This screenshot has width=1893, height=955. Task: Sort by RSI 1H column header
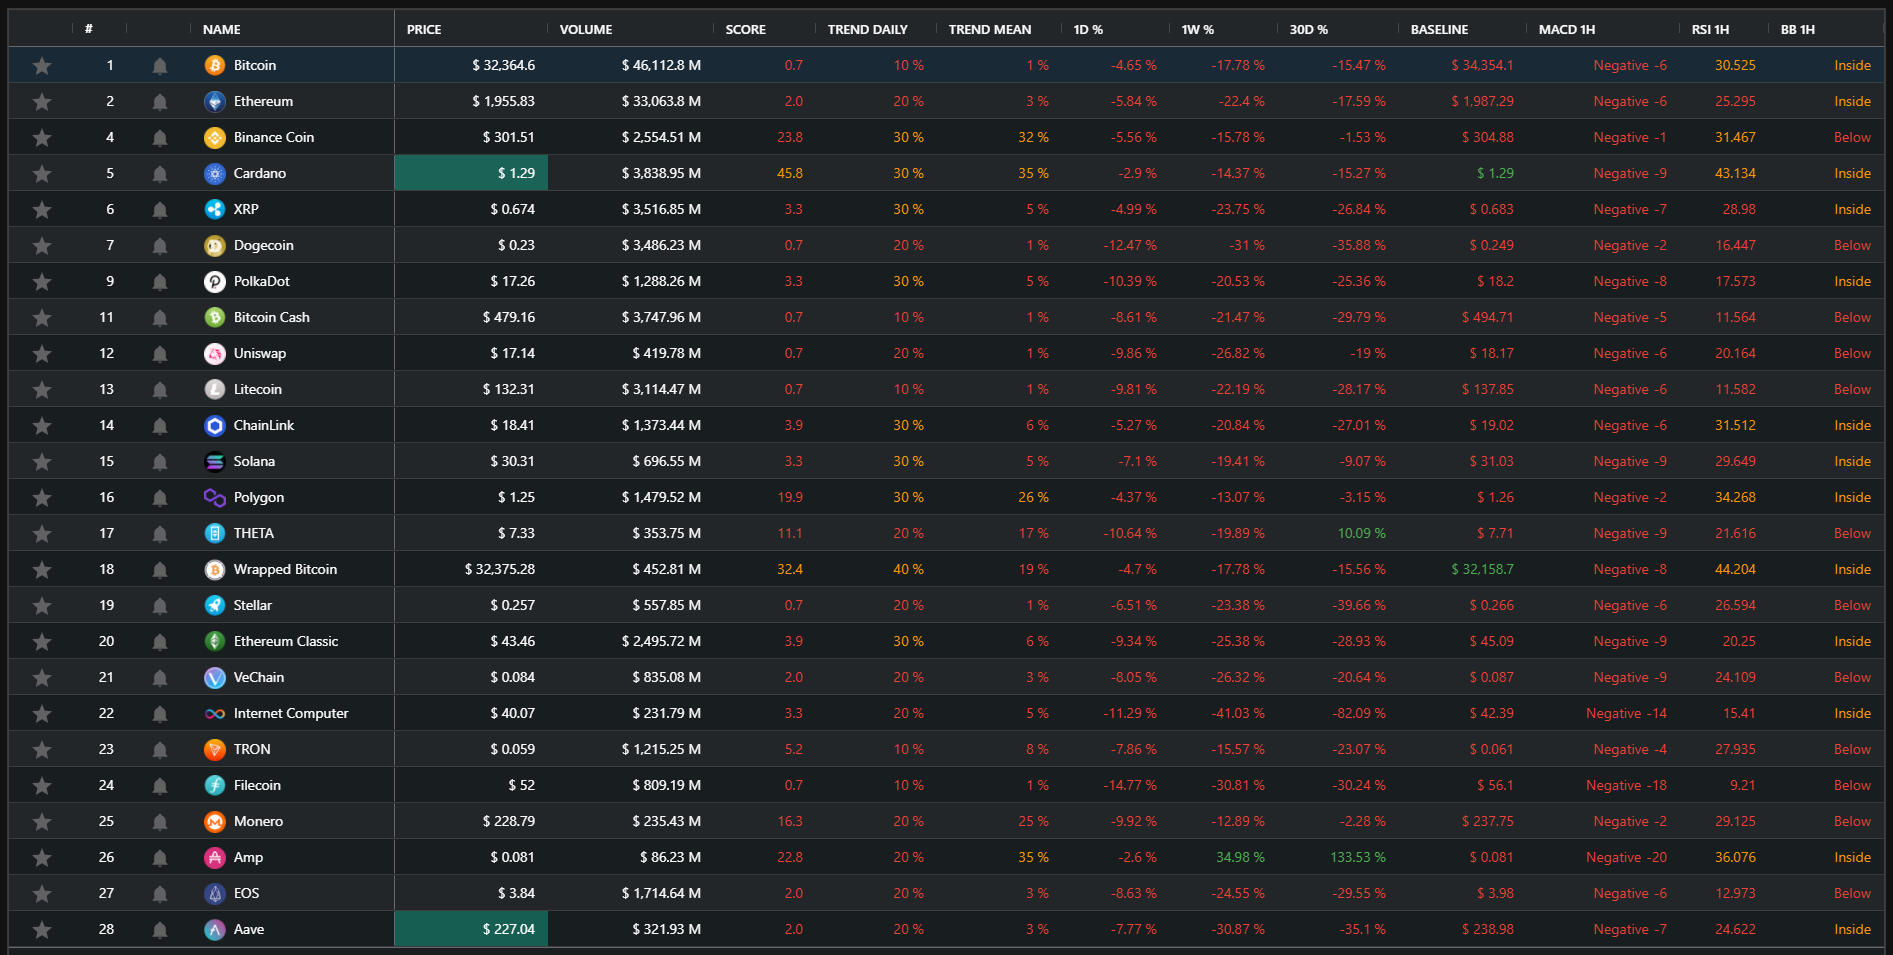[1710, 29]
